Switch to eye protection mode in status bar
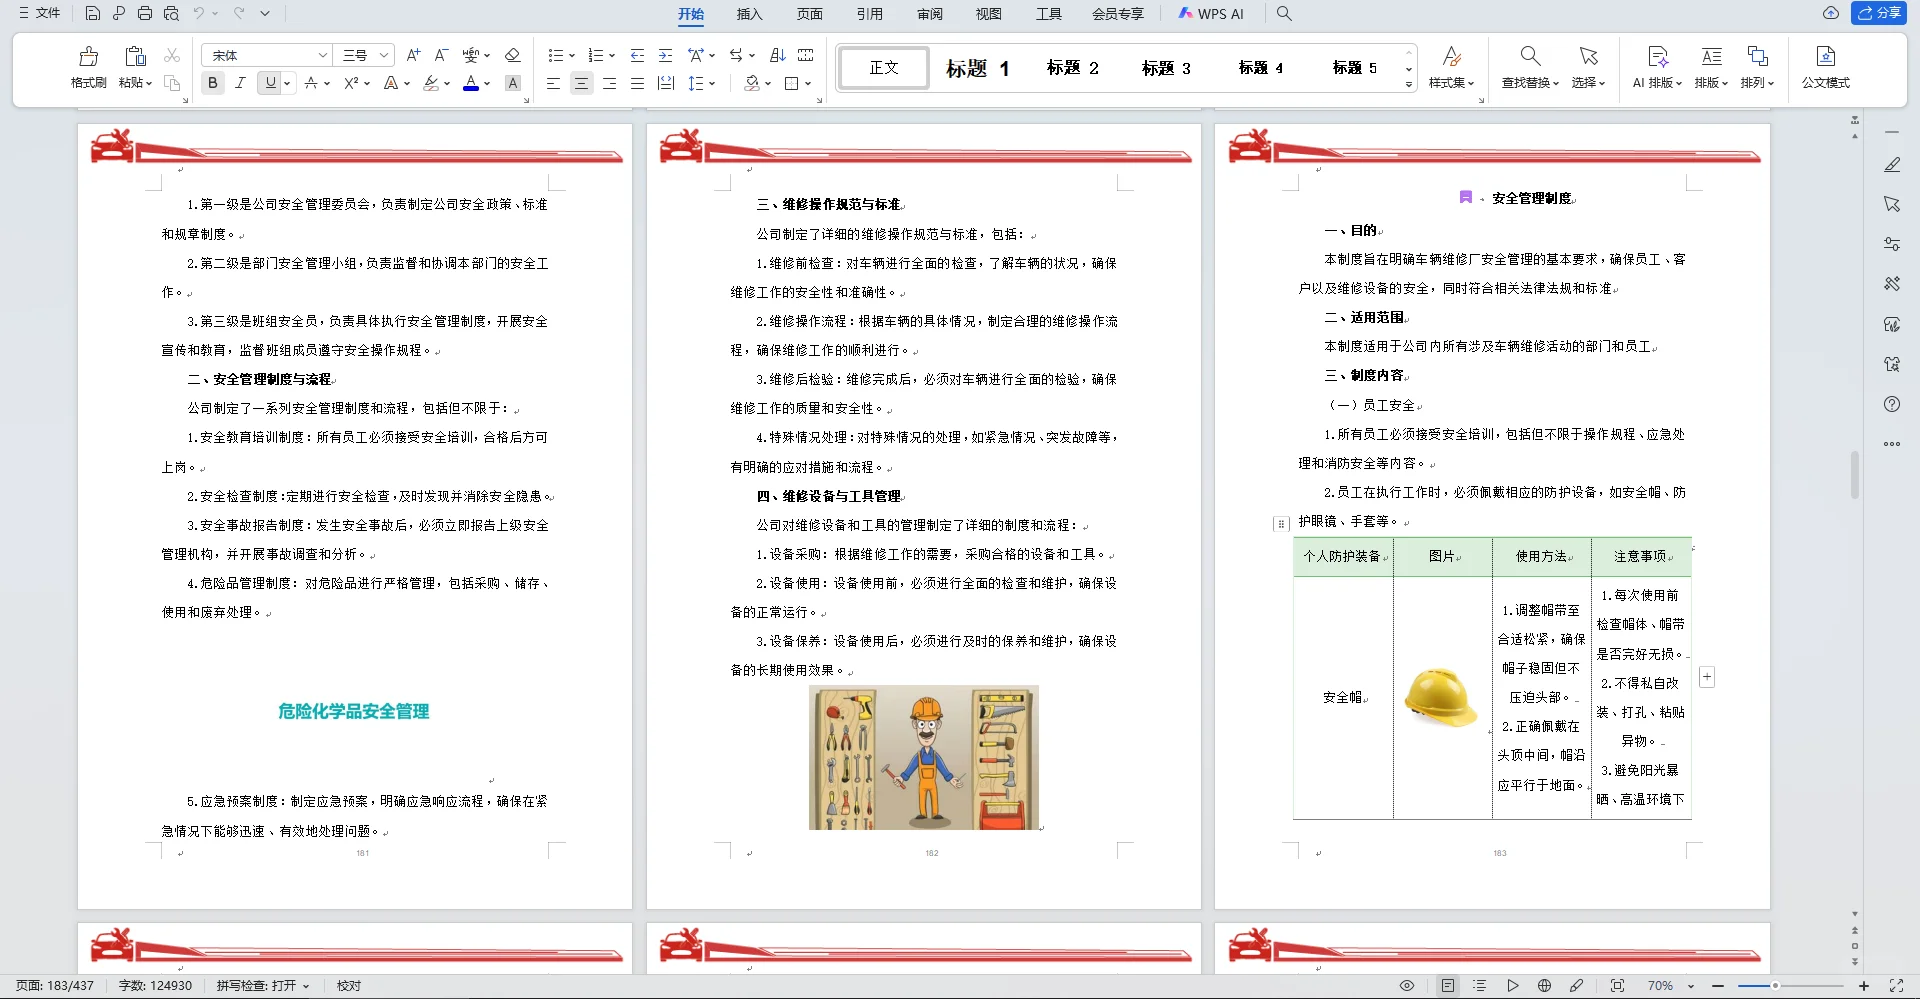 click(1407, 985)
